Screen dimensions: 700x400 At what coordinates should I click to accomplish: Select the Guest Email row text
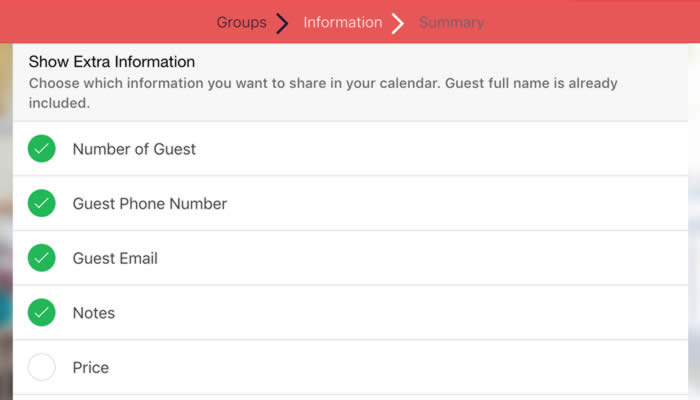click(115, 258)
